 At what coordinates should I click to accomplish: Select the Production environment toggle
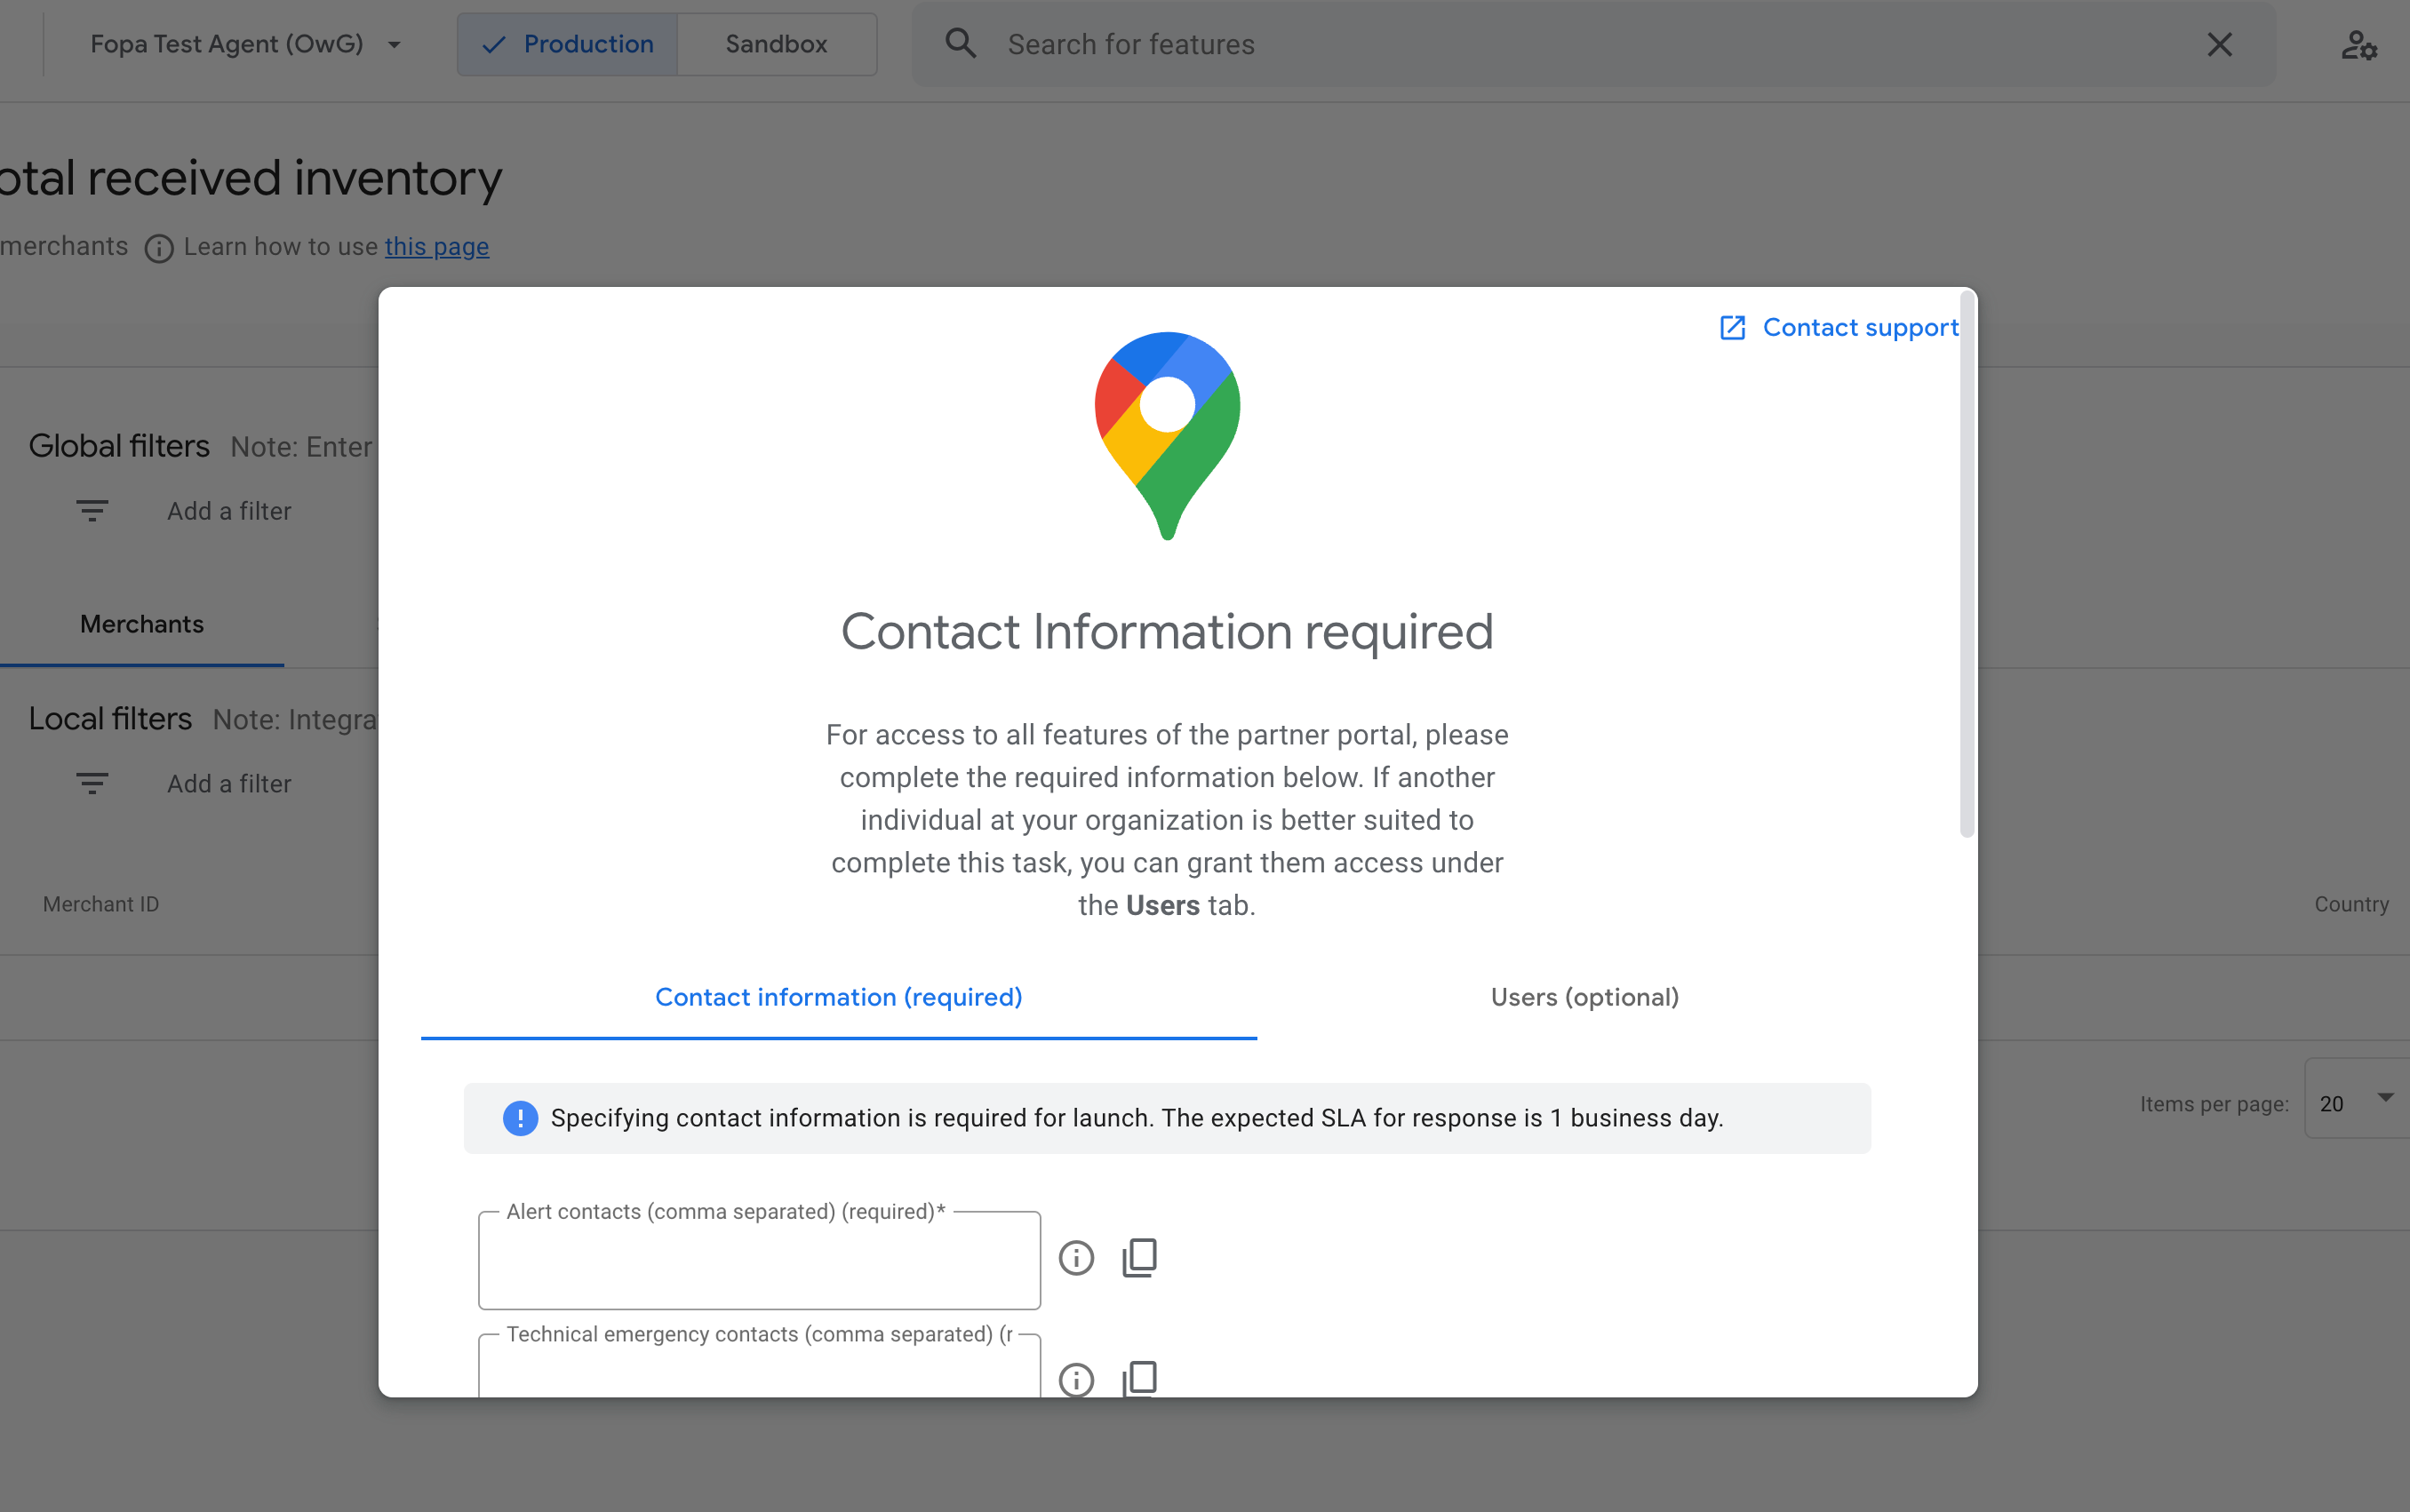(566, 42)
